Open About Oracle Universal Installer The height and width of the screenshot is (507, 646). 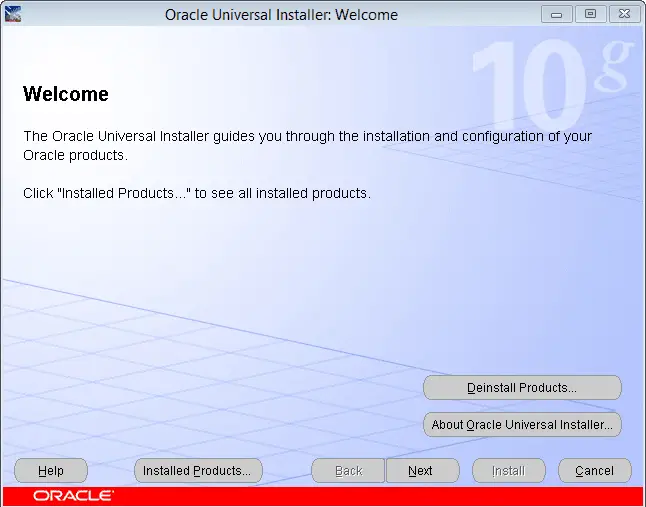(x=522, y=425)
